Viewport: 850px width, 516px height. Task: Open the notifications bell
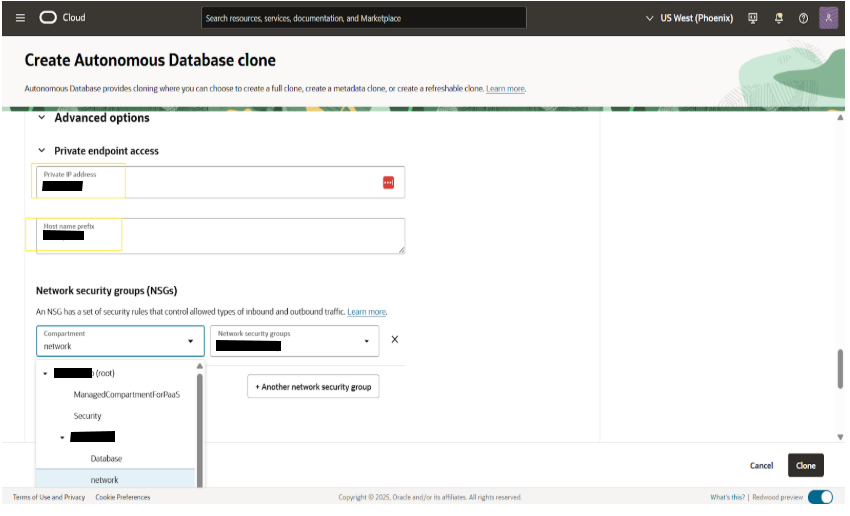pyautogui.click(x=778, y=18)
